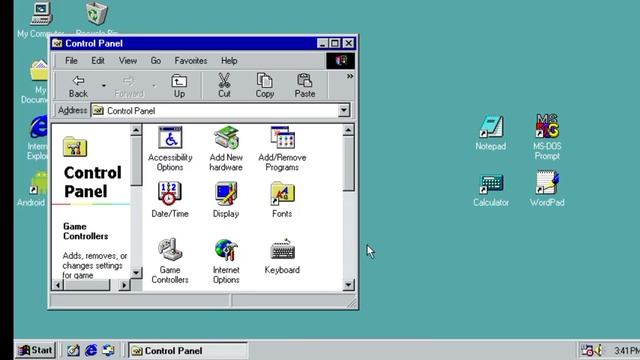Click first Quick Launch icon beside Start
Screen dimensions: 640x360
point(73,350)
